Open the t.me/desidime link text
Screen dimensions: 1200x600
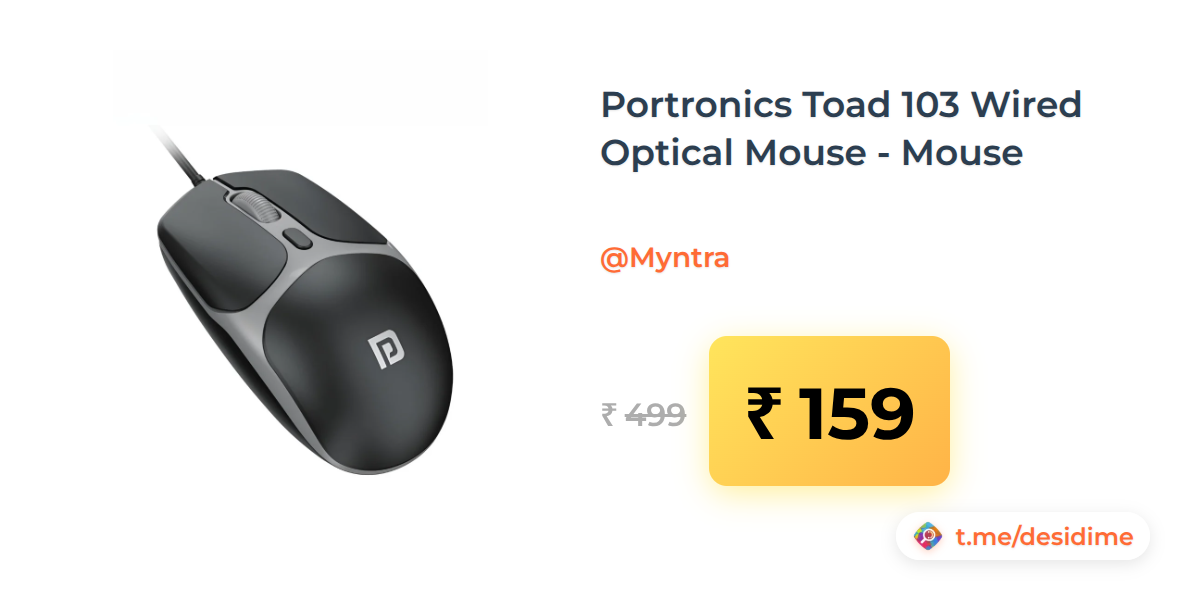1044,537
